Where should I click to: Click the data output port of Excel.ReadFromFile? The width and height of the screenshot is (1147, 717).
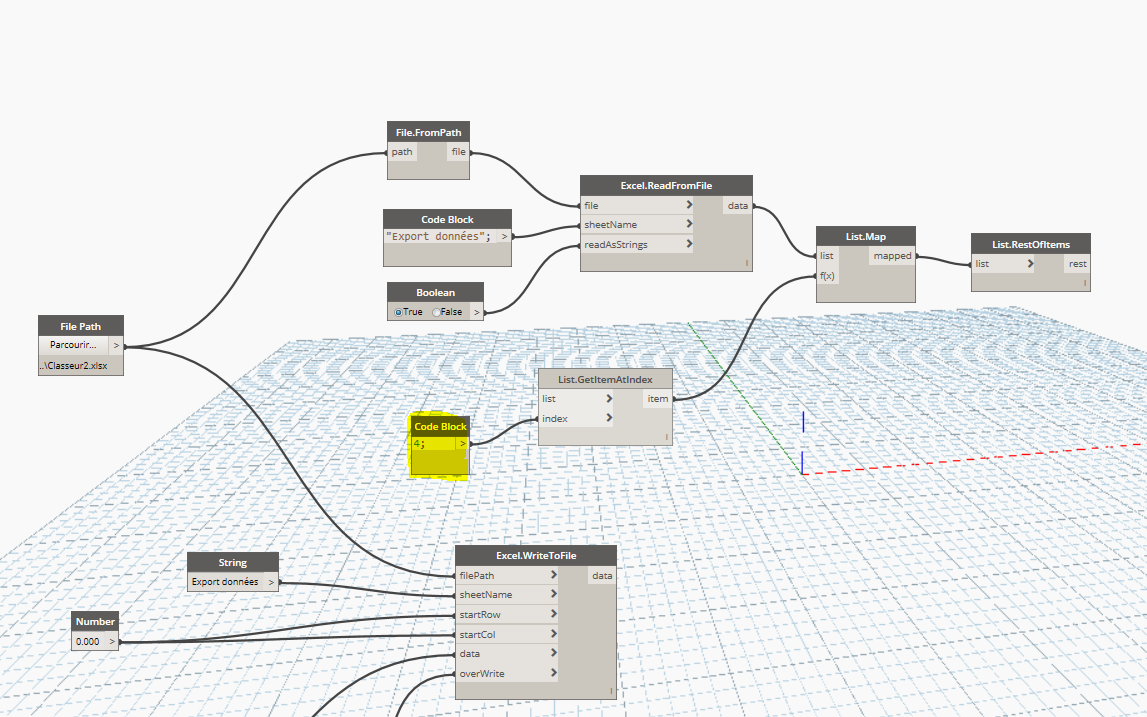(x=738, y=206)
